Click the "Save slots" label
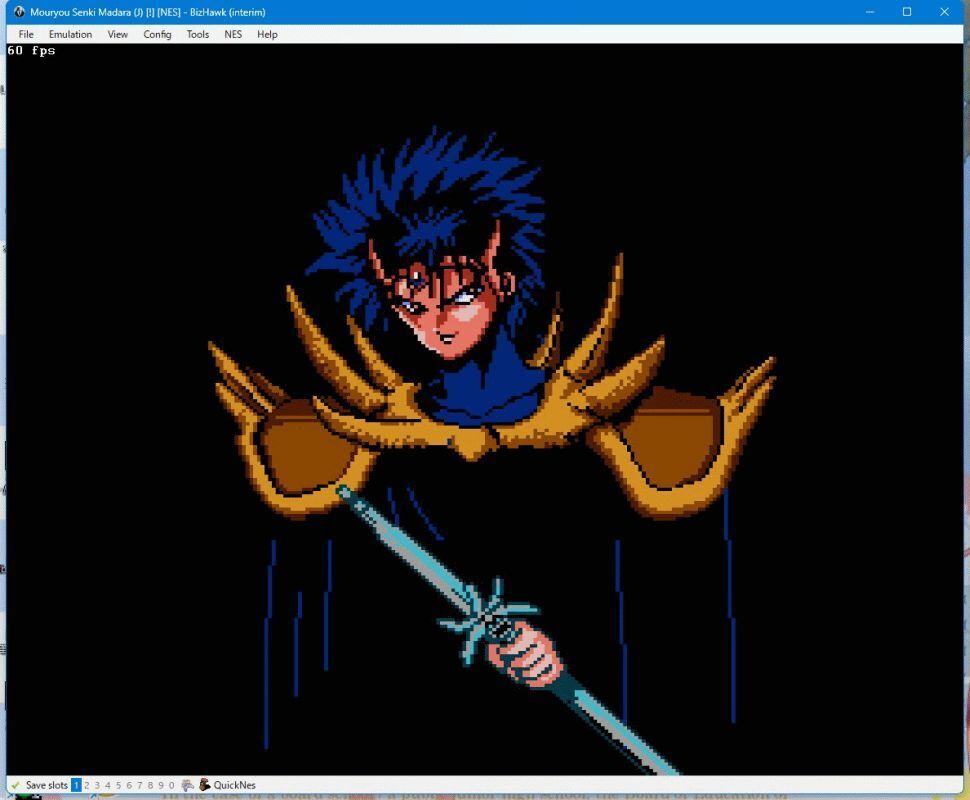Viewport: 970px width, 800px height. pos(46,785)
